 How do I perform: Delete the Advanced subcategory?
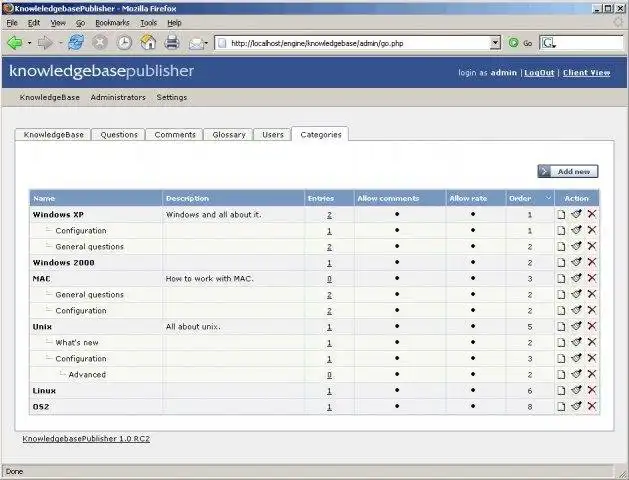pos(592,374)
